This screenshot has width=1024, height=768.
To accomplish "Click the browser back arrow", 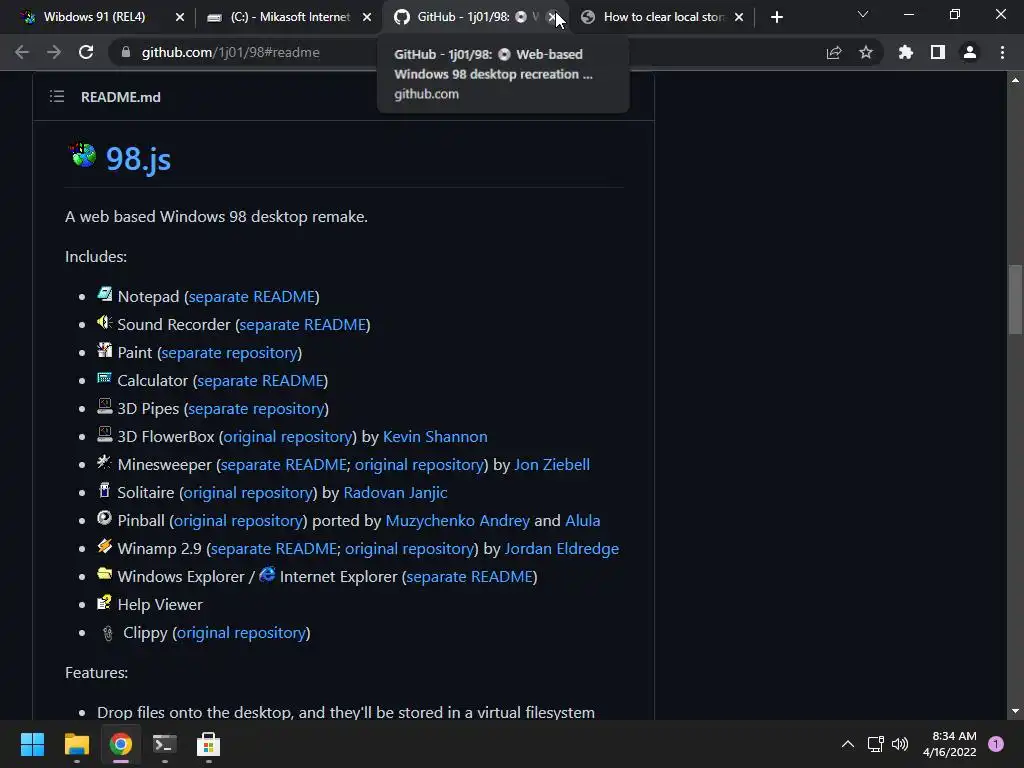I will (x=22, y=52).
